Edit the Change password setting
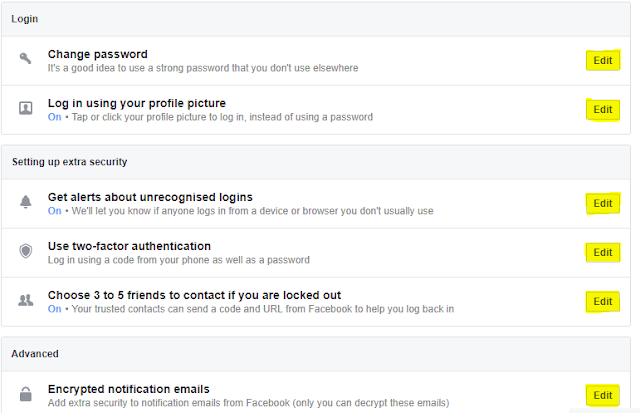 tap(603, 60)
